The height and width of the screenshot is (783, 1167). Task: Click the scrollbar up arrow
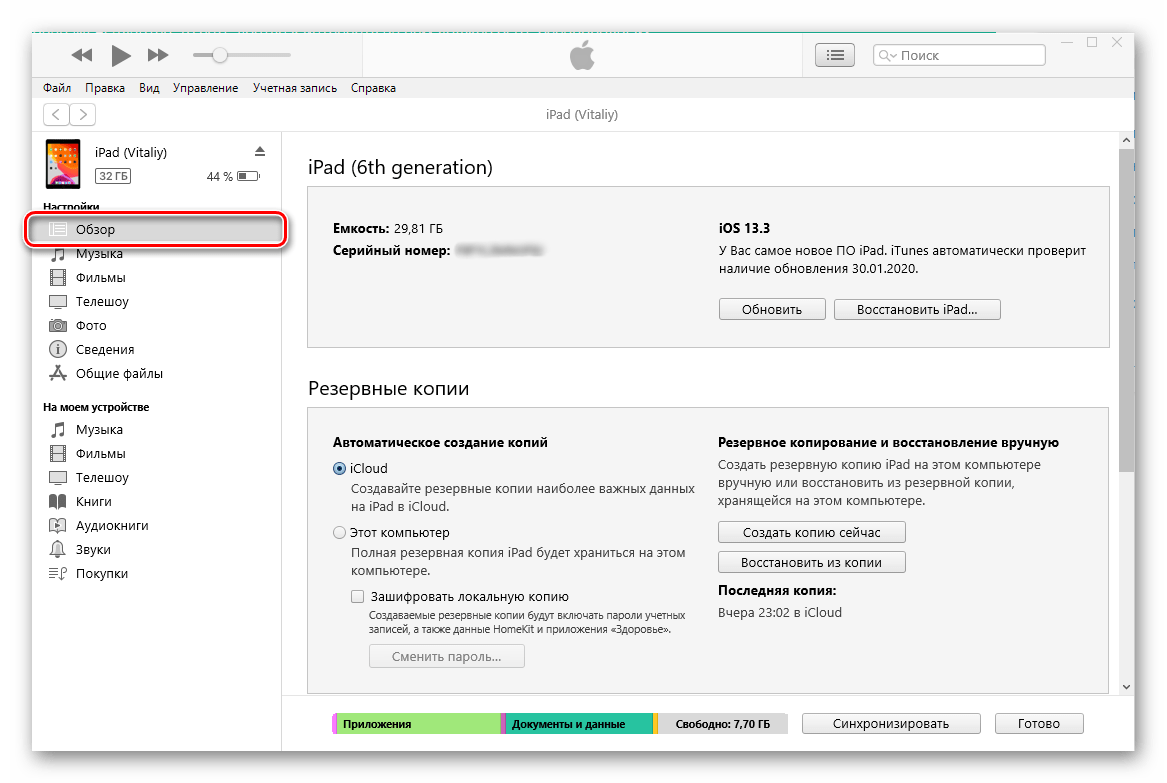coord(1126,140)
